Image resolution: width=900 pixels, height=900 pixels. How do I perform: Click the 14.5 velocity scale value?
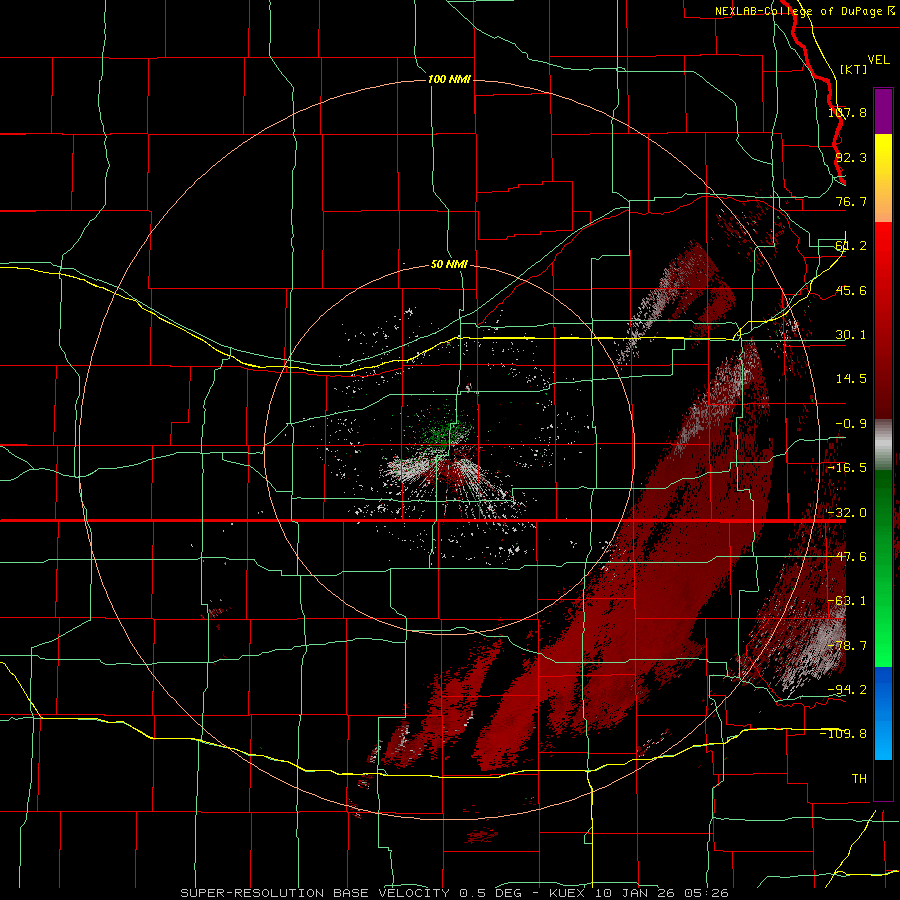851,379
